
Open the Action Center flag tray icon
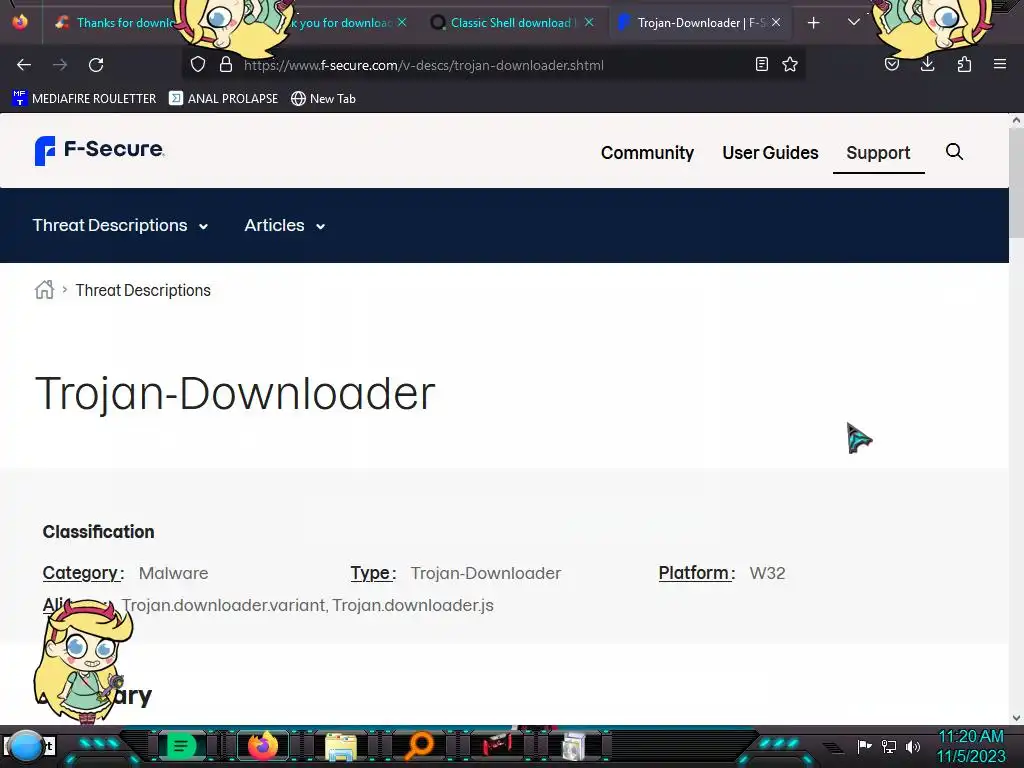click(864, 746)
